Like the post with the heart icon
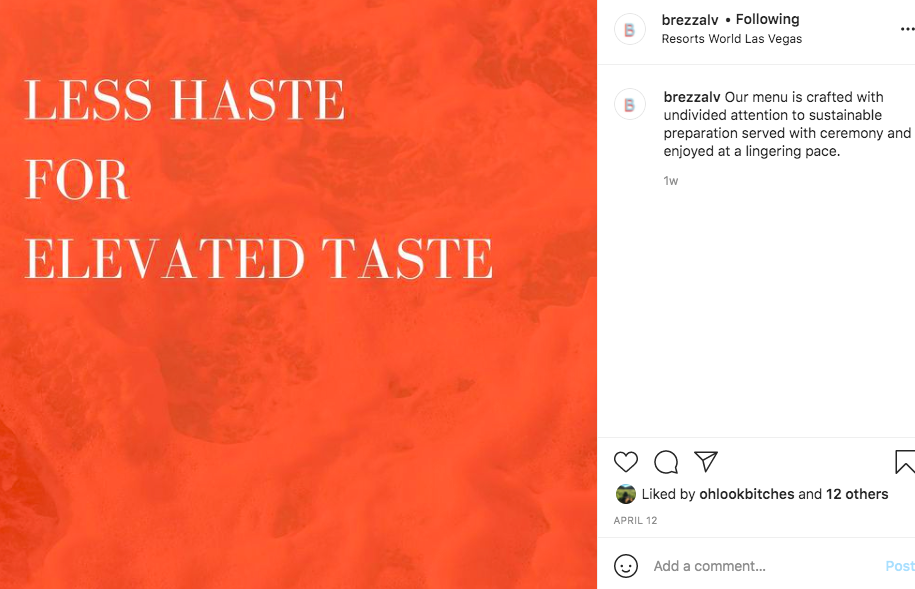915x589 pixels. 626,462
